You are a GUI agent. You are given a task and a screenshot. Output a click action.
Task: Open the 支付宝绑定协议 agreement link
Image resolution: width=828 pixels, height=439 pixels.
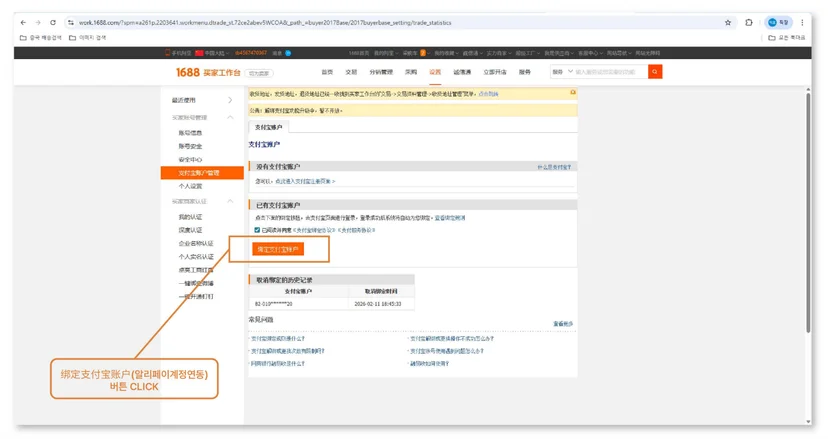pyautogui.click(x=314, y=230)
